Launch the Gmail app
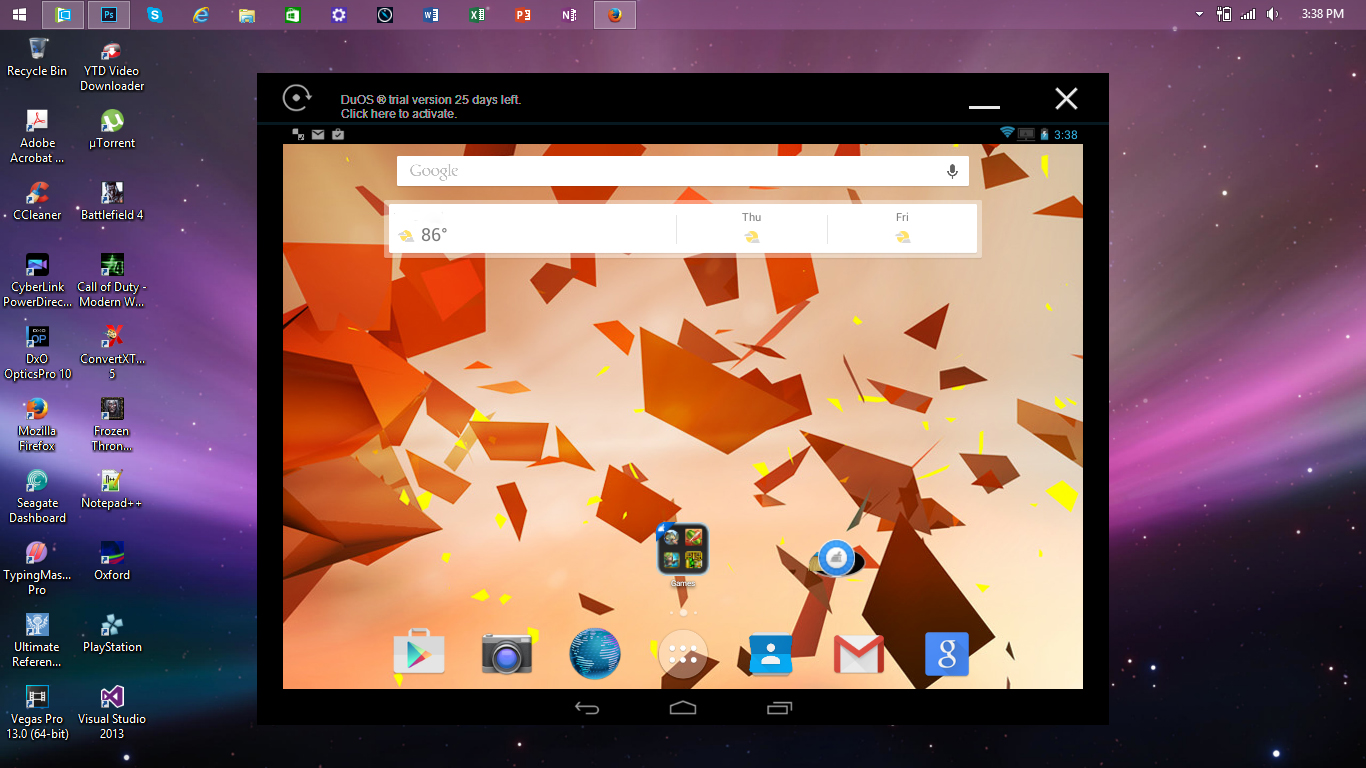Screen dimensions: 1366x768 (858, 654)
